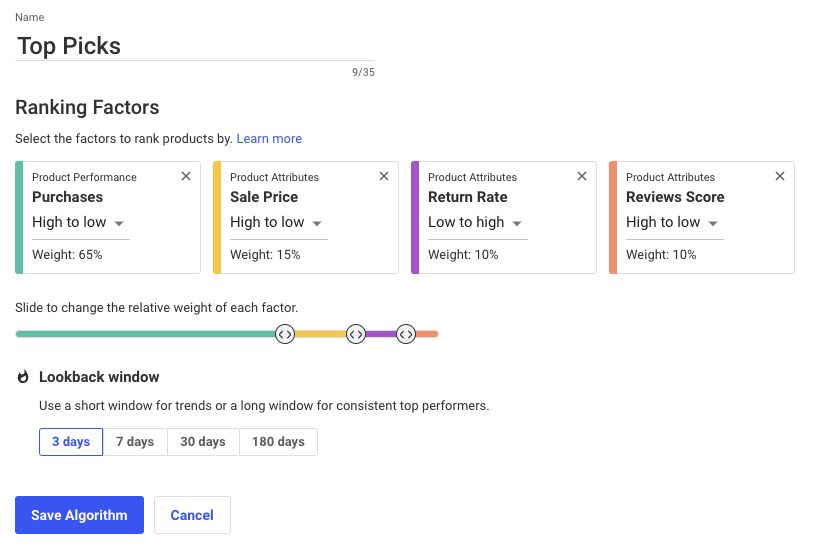
Task: Click slider handle between Return Rate and Reviews Score
Action: 405,334
